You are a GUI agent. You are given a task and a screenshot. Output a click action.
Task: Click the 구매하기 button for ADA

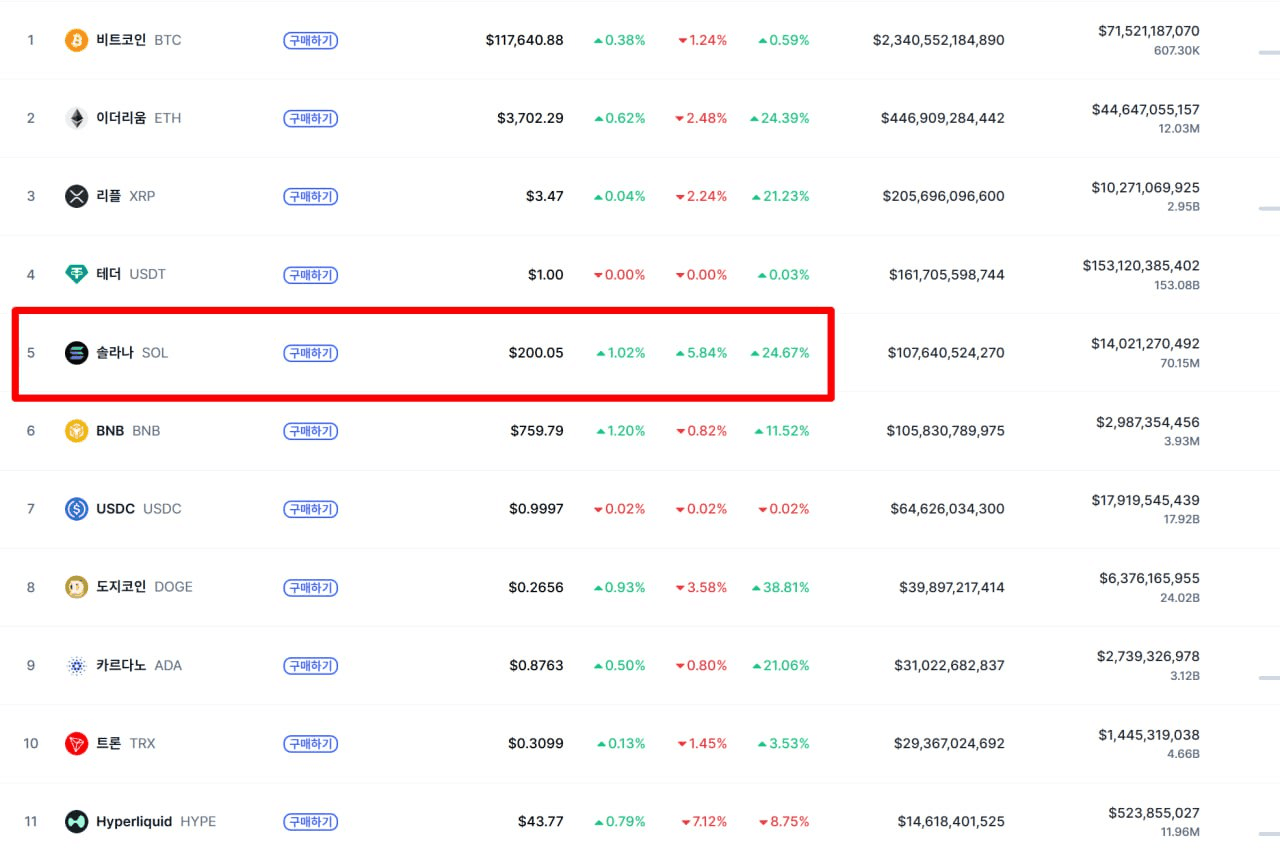pyautogui.click(x=311, y=666)
